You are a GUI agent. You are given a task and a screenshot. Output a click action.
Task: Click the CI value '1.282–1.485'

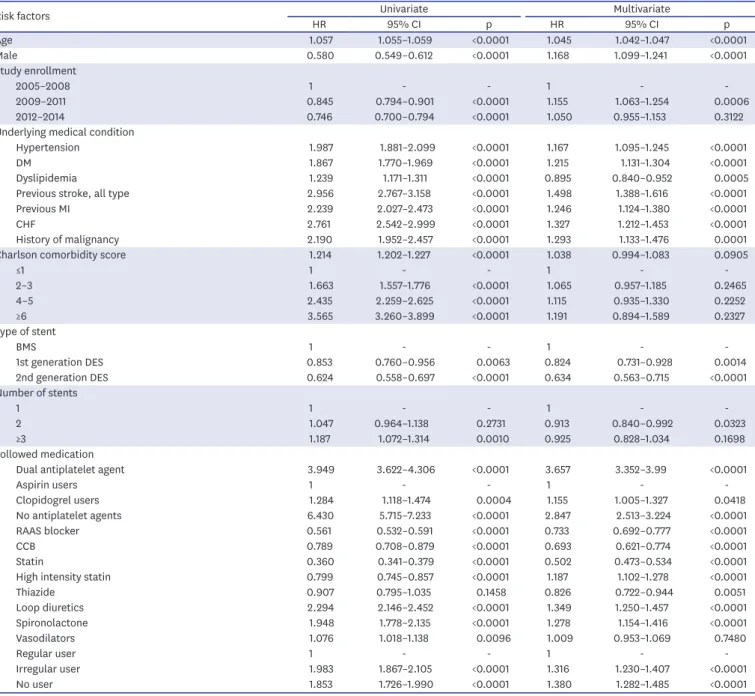click(641, 684)
